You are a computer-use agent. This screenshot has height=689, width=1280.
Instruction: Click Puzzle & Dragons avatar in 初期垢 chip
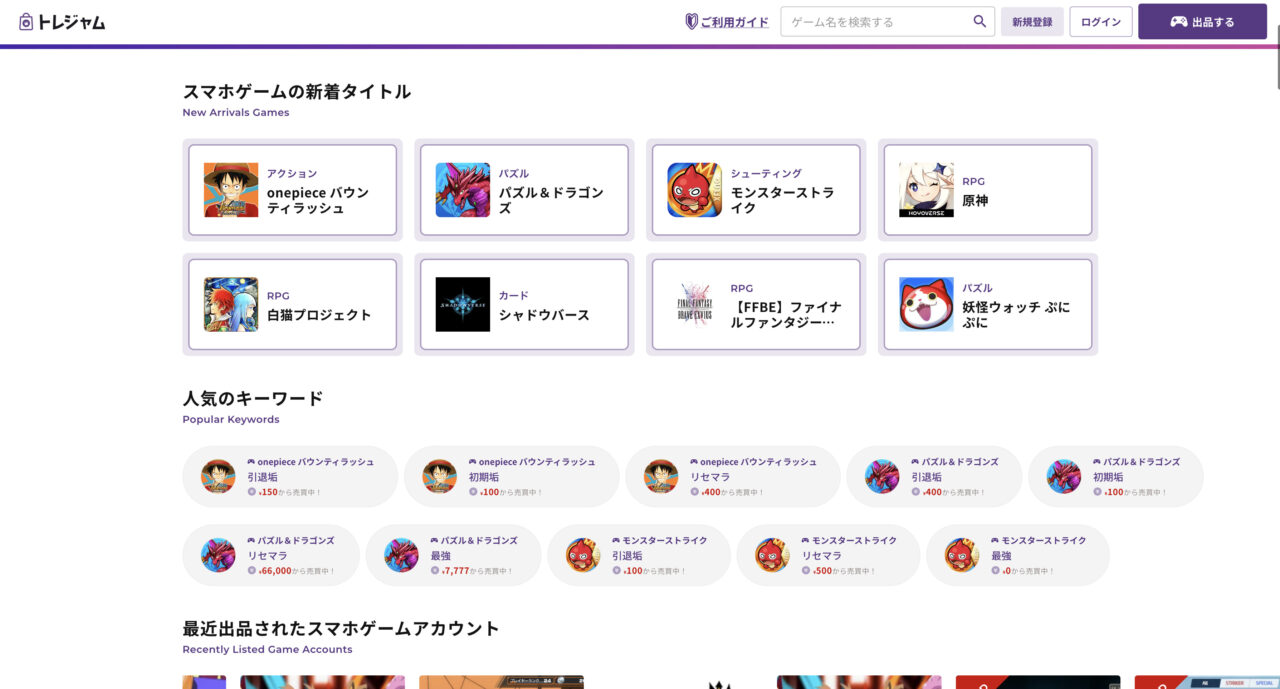(1064, 477)
